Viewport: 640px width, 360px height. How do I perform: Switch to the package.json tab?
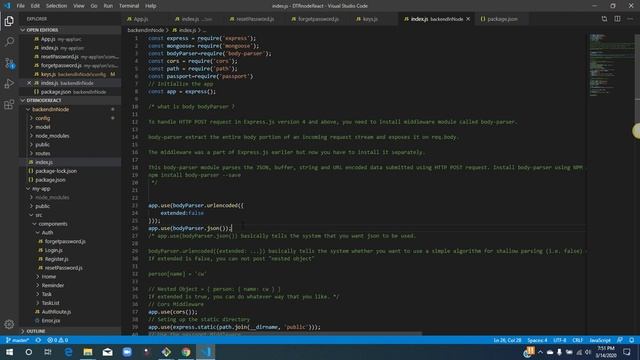tap(502, 19)
